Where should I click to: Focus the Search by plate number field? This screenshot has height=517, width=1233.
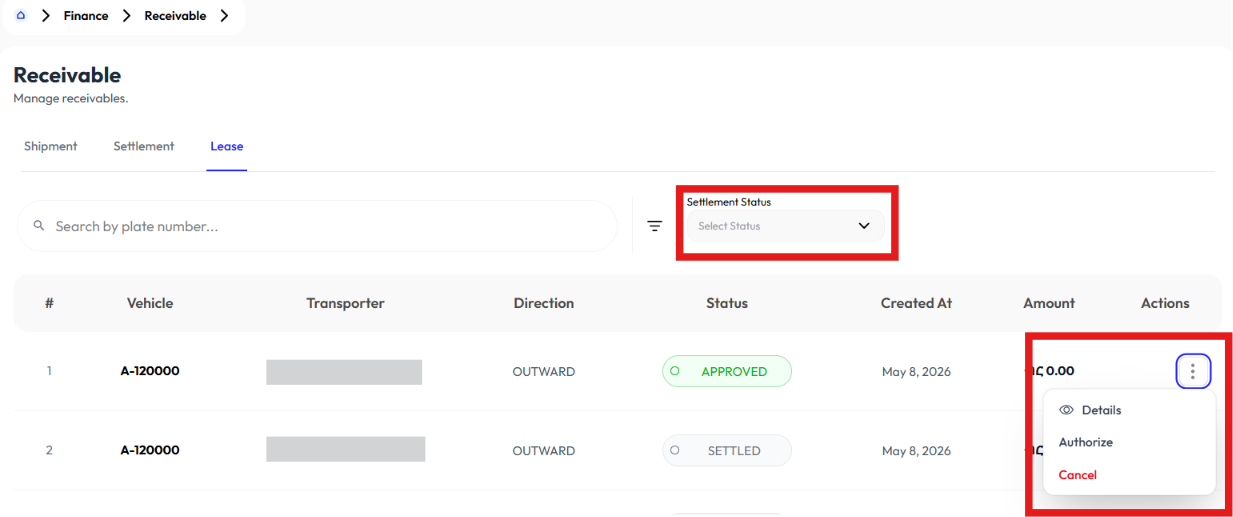click(x=317, y=226)
